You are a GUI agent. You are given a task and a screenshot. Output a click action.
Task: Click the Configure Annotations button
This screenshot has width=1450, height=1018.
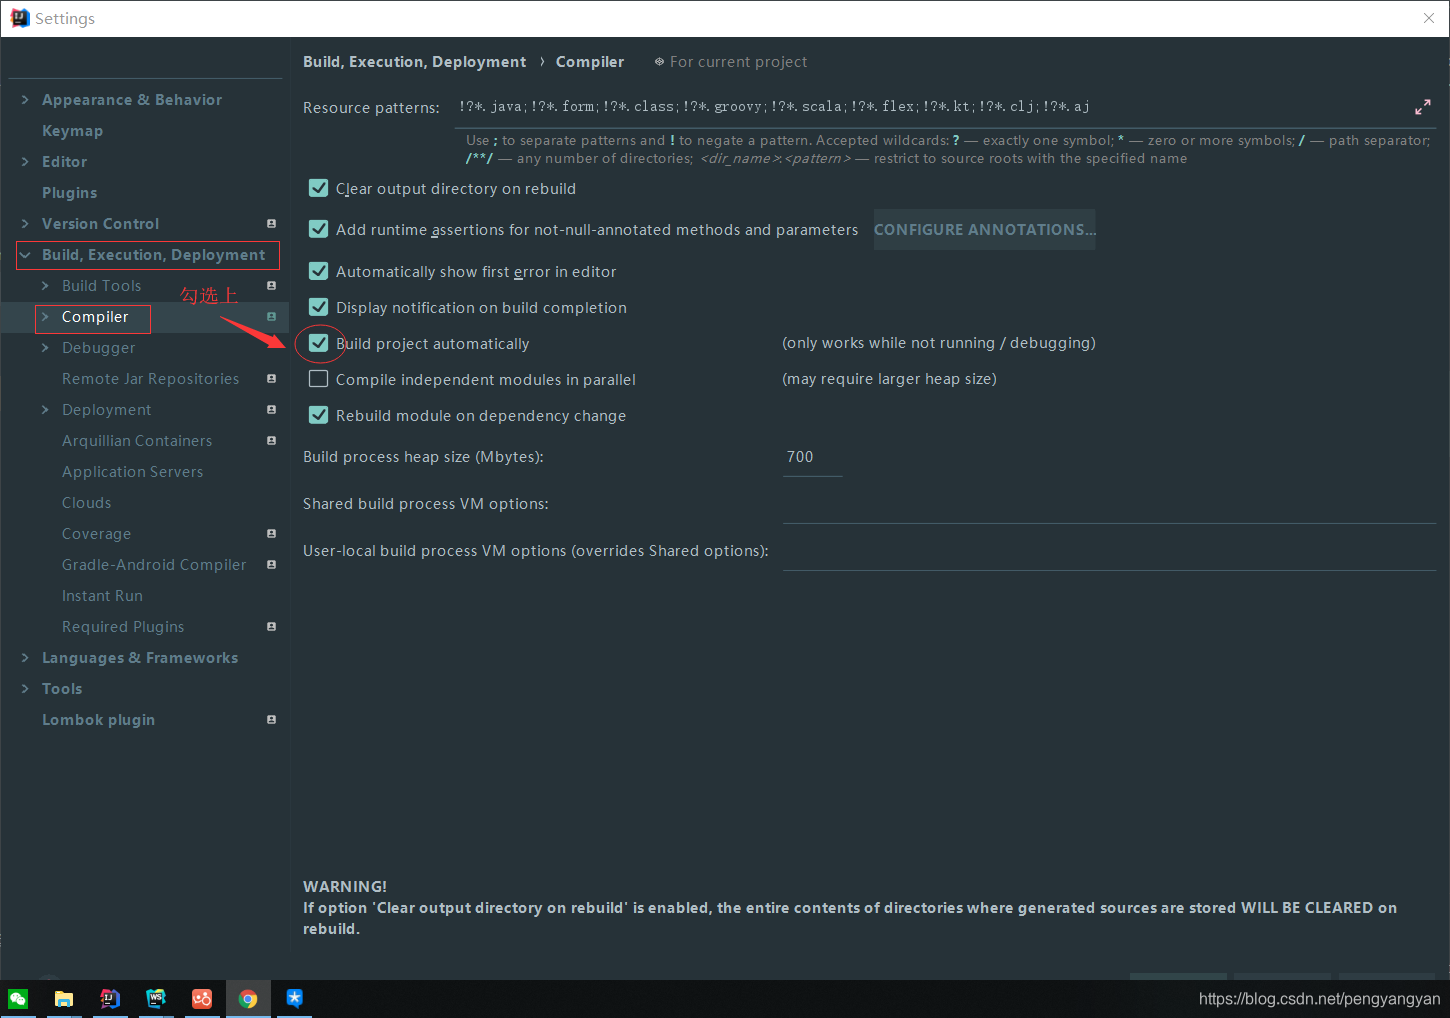(984, 229)
